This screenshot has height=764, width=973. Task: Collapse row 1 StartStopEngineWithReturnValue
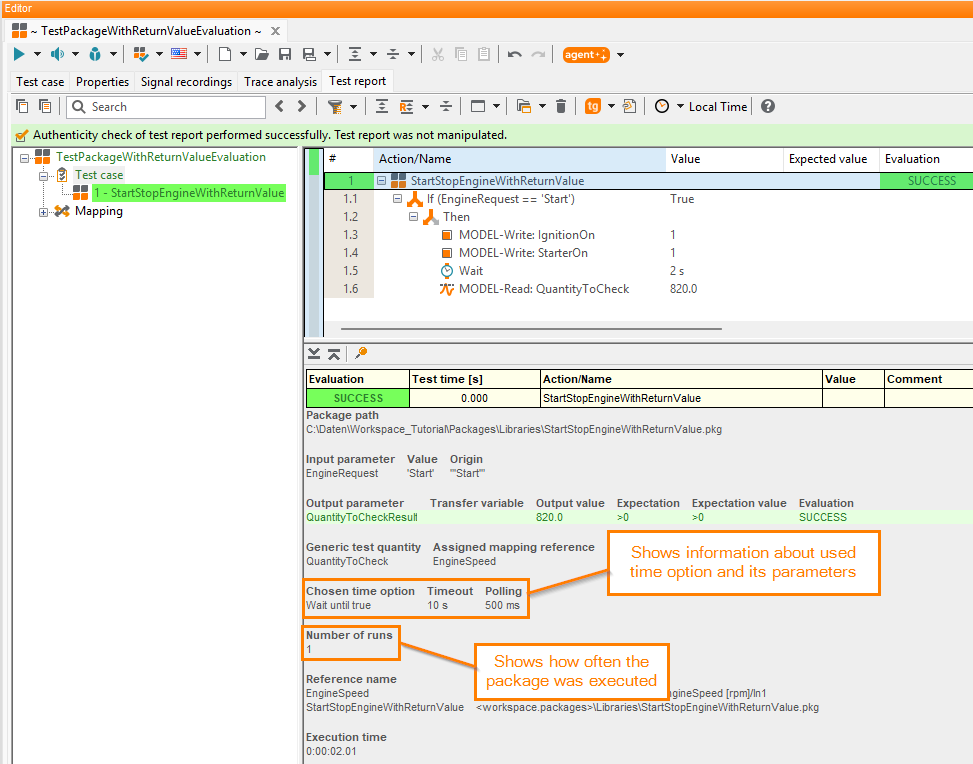(x=382, y=181)
